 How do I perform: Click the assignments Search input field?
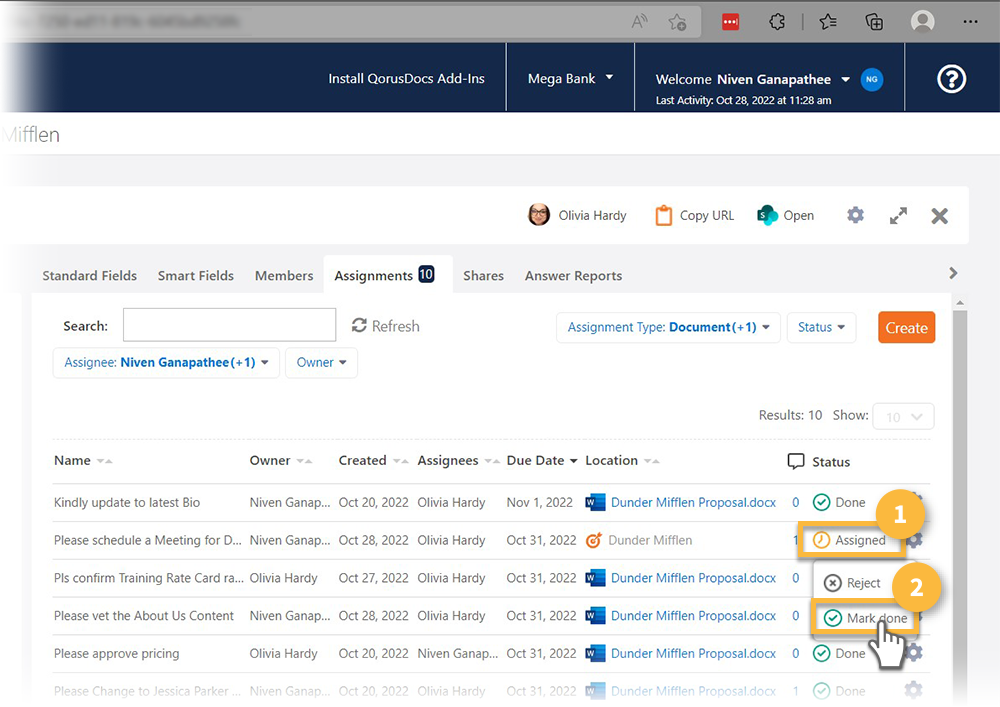point(229,325)
